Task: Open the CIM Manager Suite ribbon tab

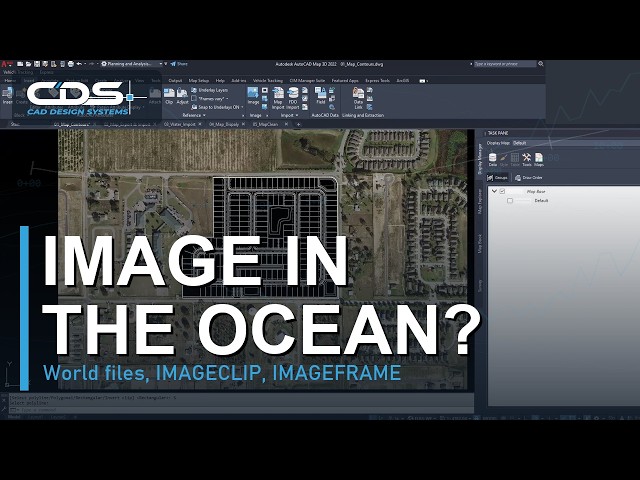Action: (307, 81)
